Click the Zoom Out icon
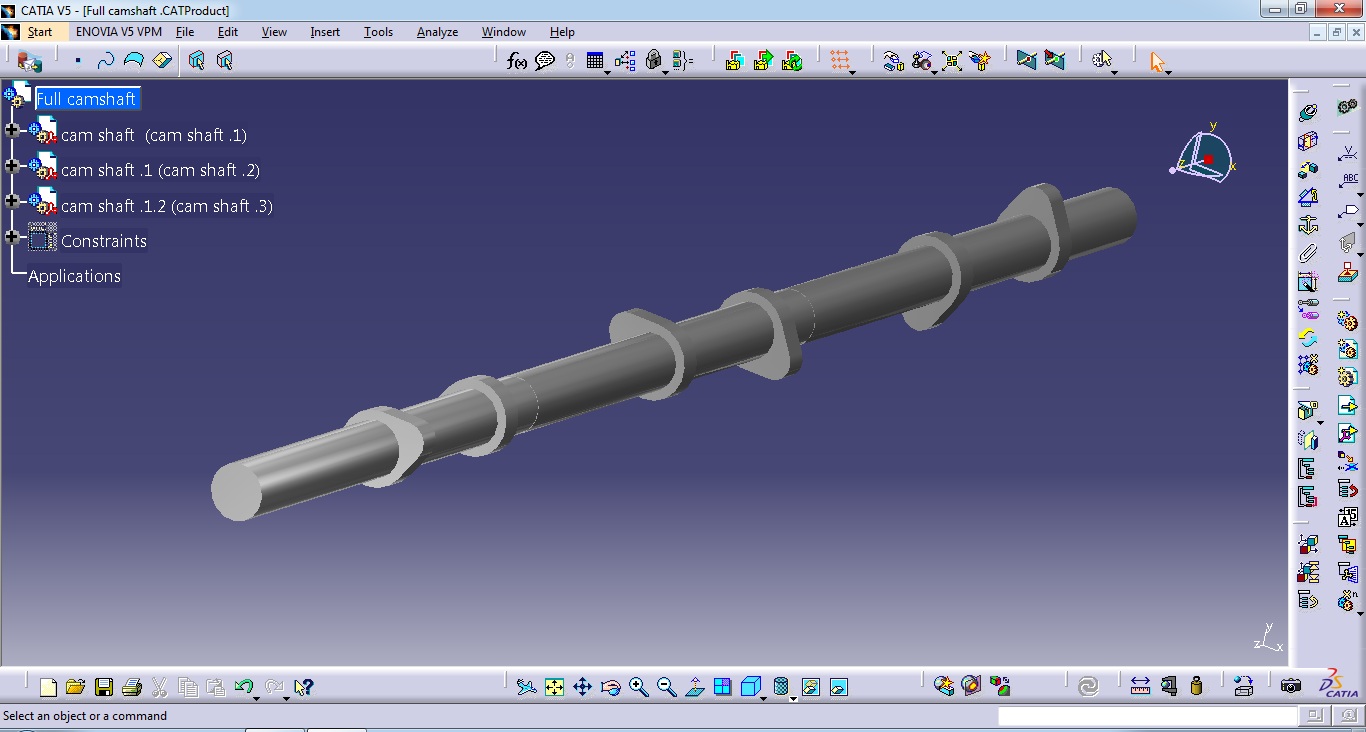 coord(665,687)
